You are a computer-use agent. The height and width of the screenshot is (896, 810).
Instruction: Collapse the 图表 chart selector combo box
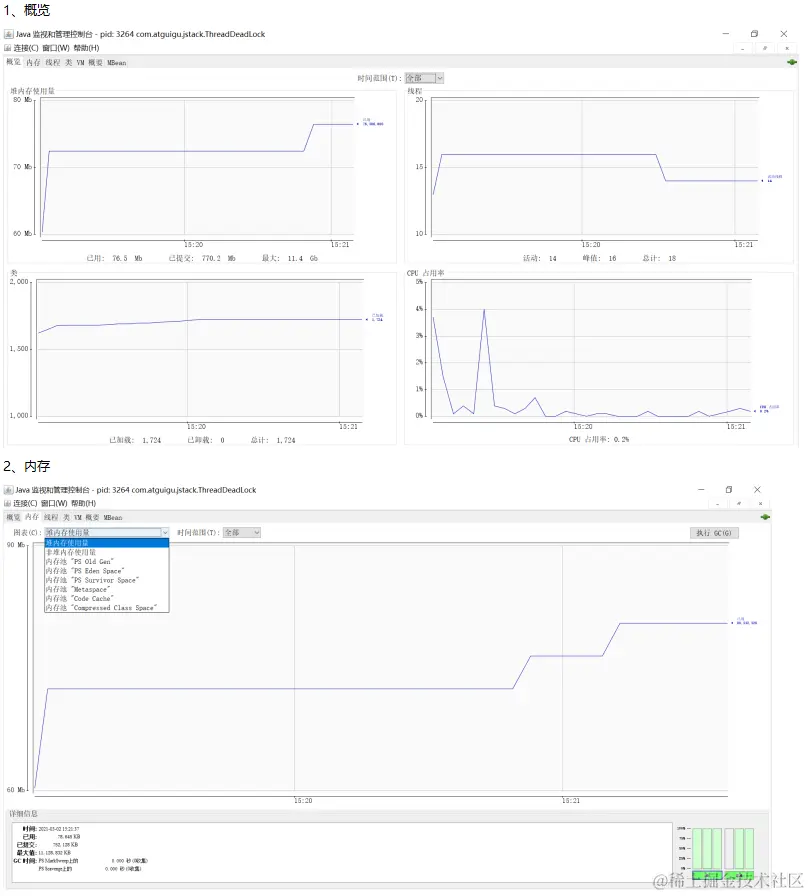pyautogui.click(x=107, y=533)
